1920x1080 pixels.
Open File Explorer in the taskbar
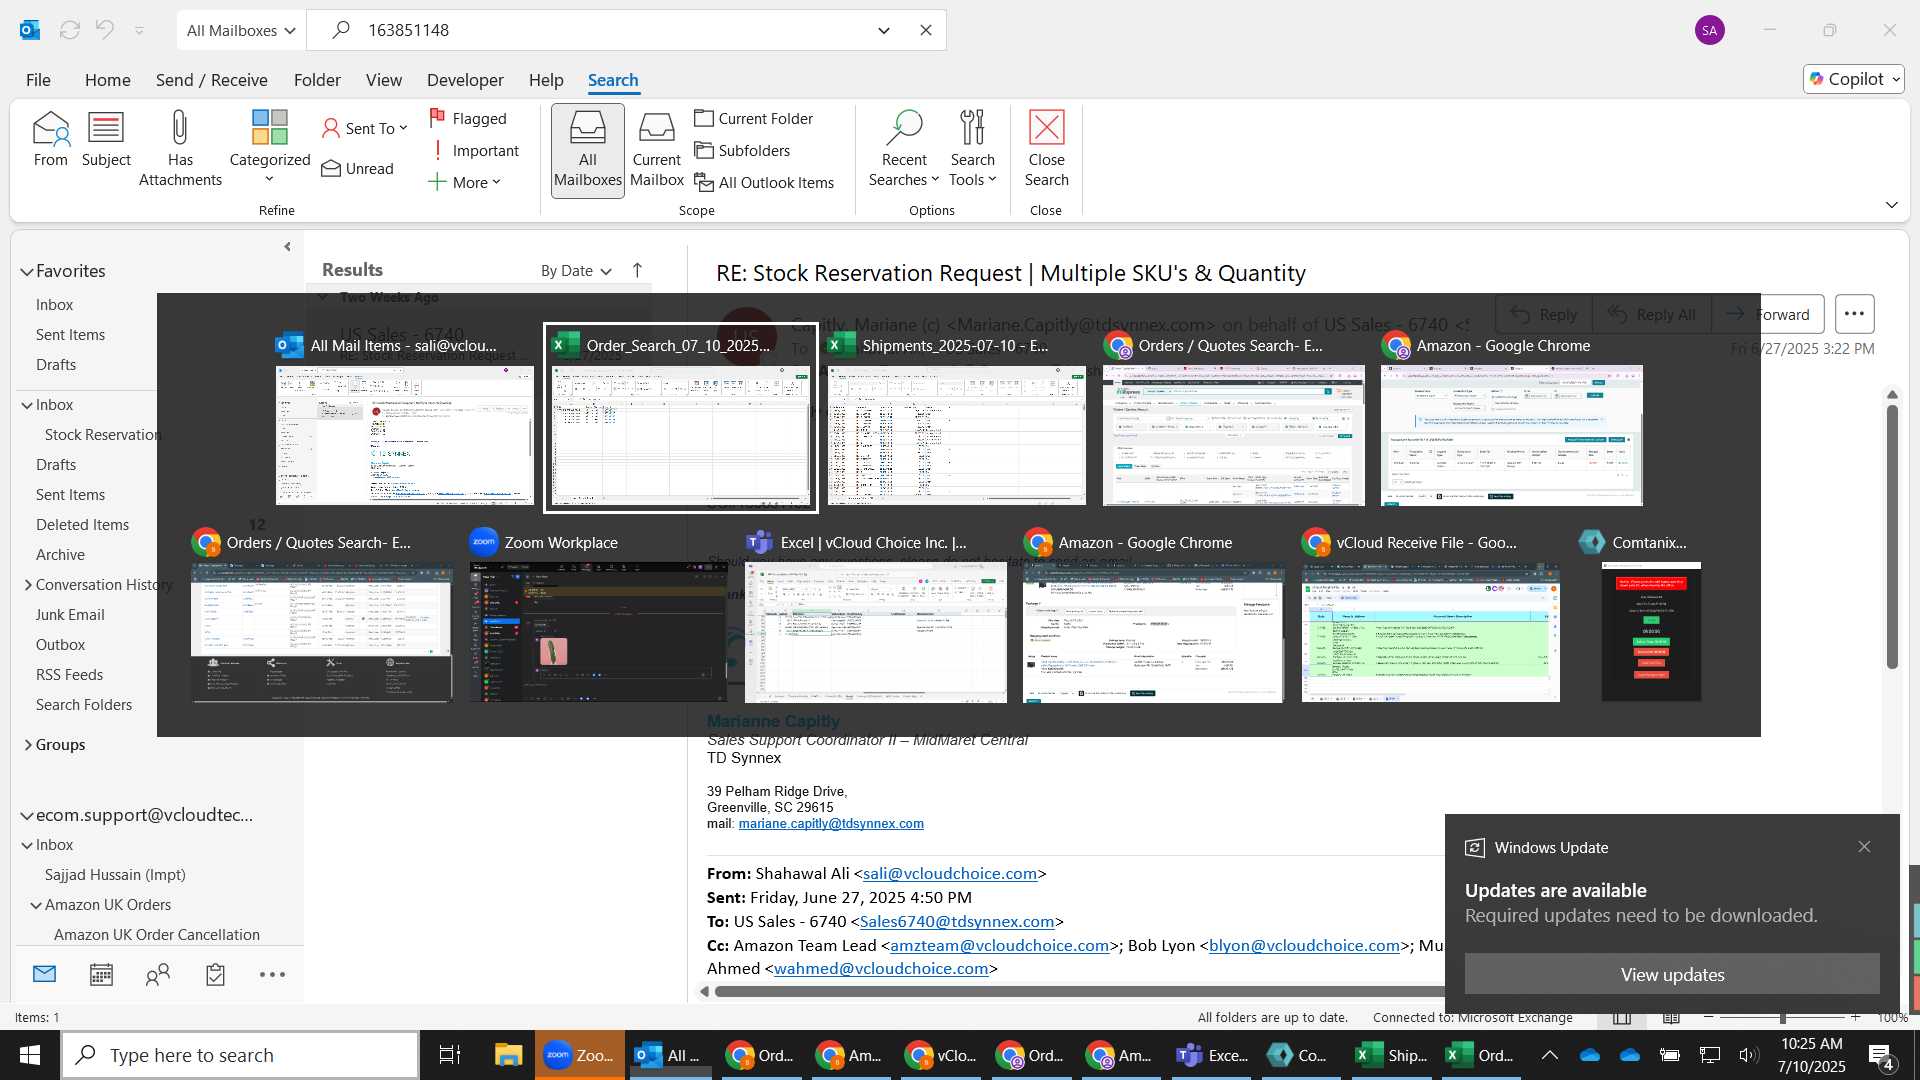coord(508,1055)
